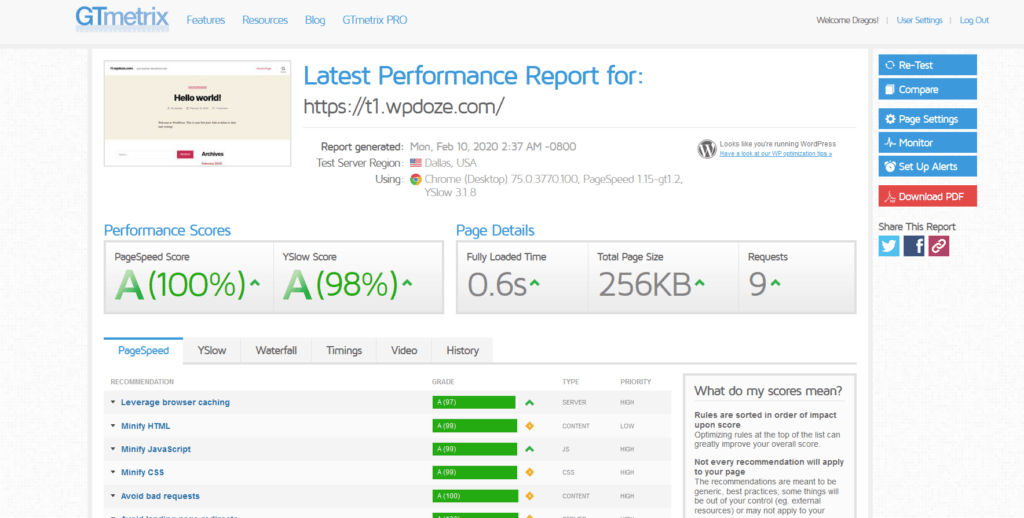Click the tested URL https://t1.wpdoze.com/
Screen dimensions: 1024x518
[x=404, y=106]
